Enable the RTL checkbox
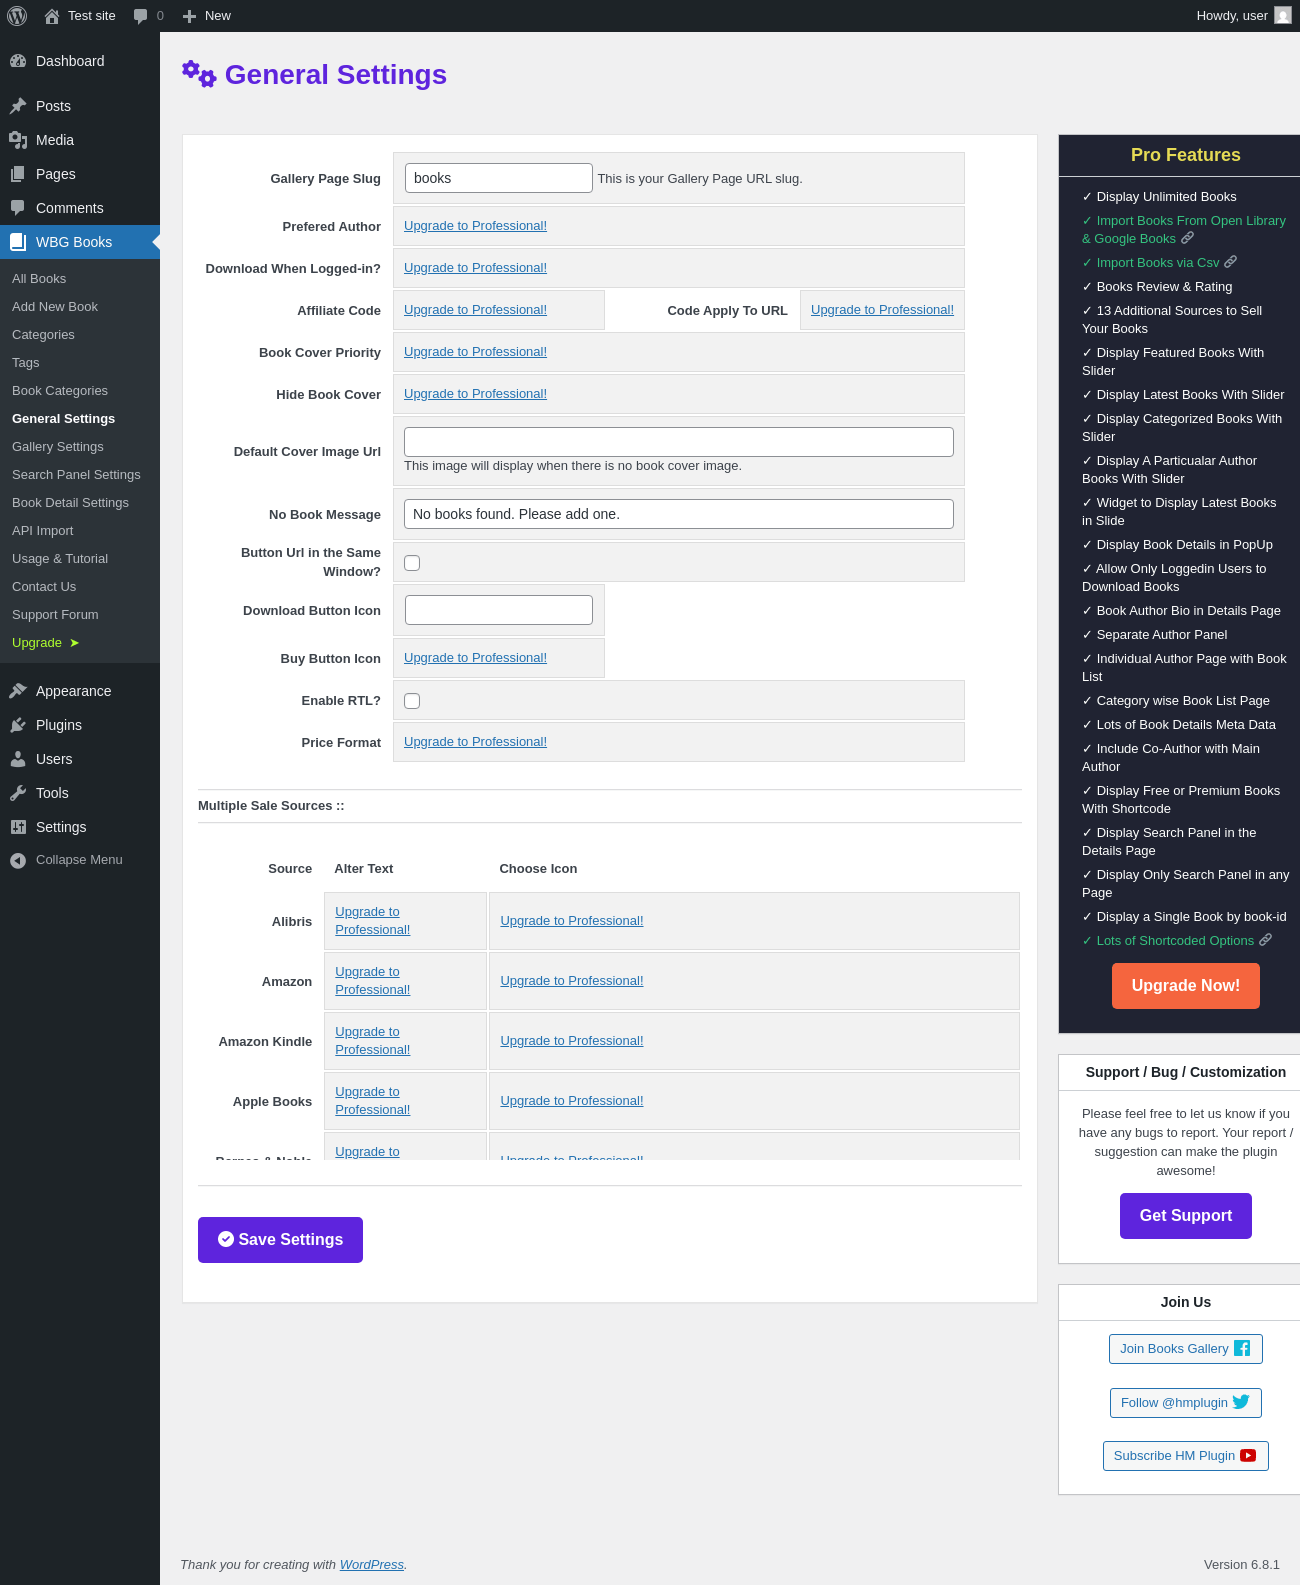The image size is (1300, 1585). click(412, 701)
